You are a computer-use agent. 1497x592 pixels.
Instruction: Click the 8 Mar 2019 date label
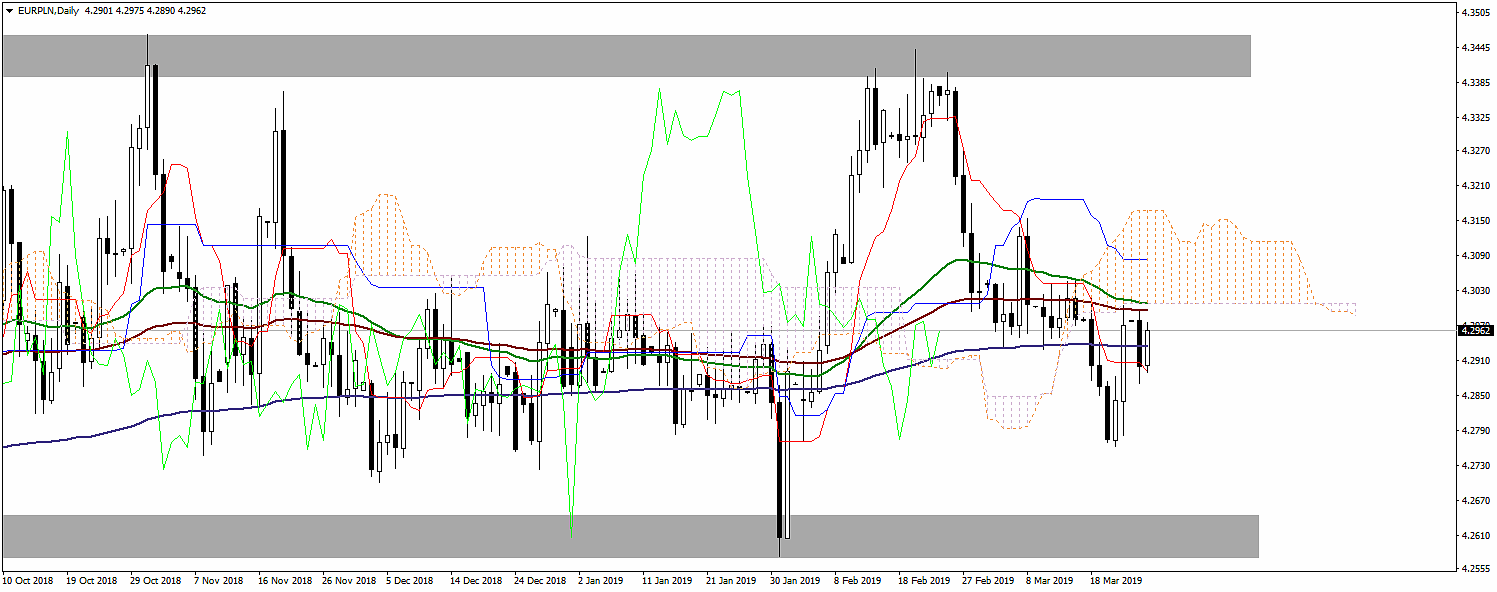(x=1049, y=580)
